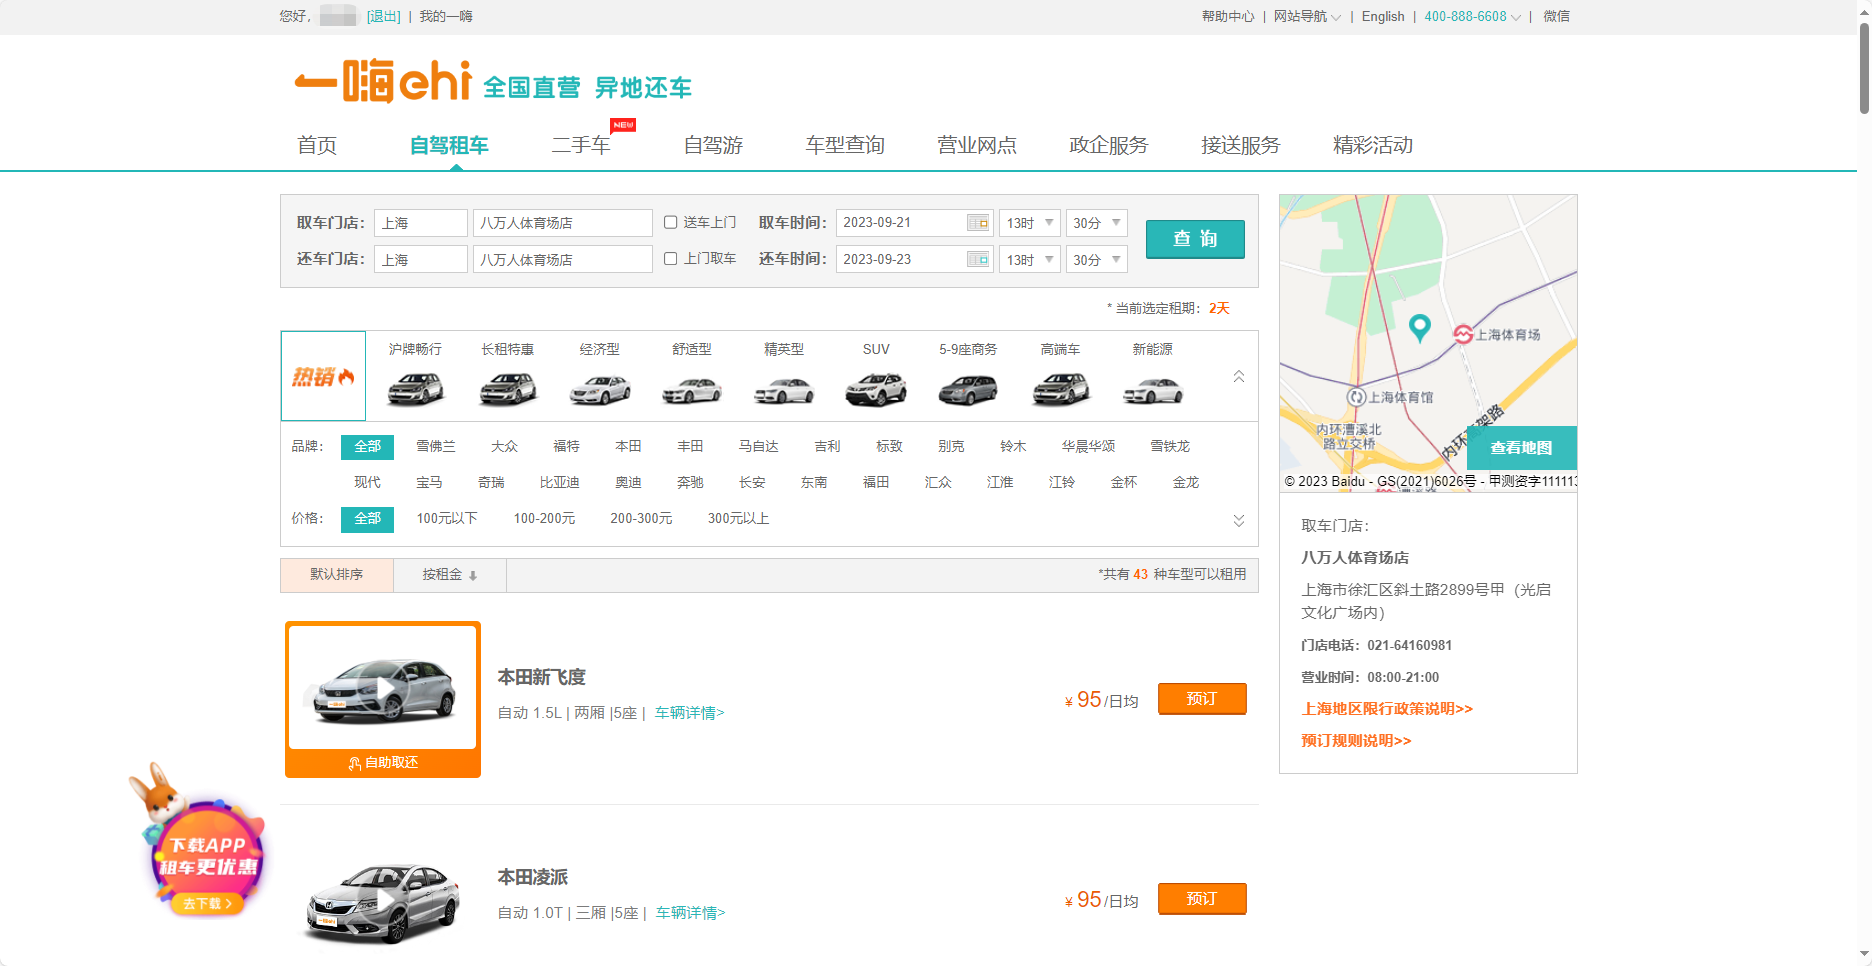
Task: Filter price 100-200元
Action: [x=544, y=519]
